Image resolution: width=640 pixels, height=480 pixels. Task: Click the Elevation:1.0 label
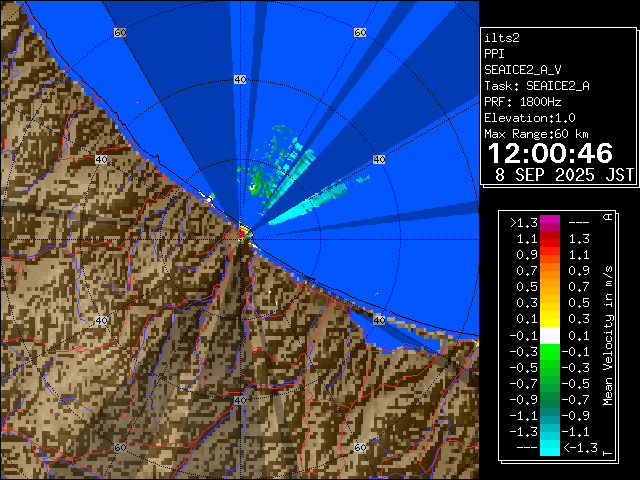coord(529,118)
